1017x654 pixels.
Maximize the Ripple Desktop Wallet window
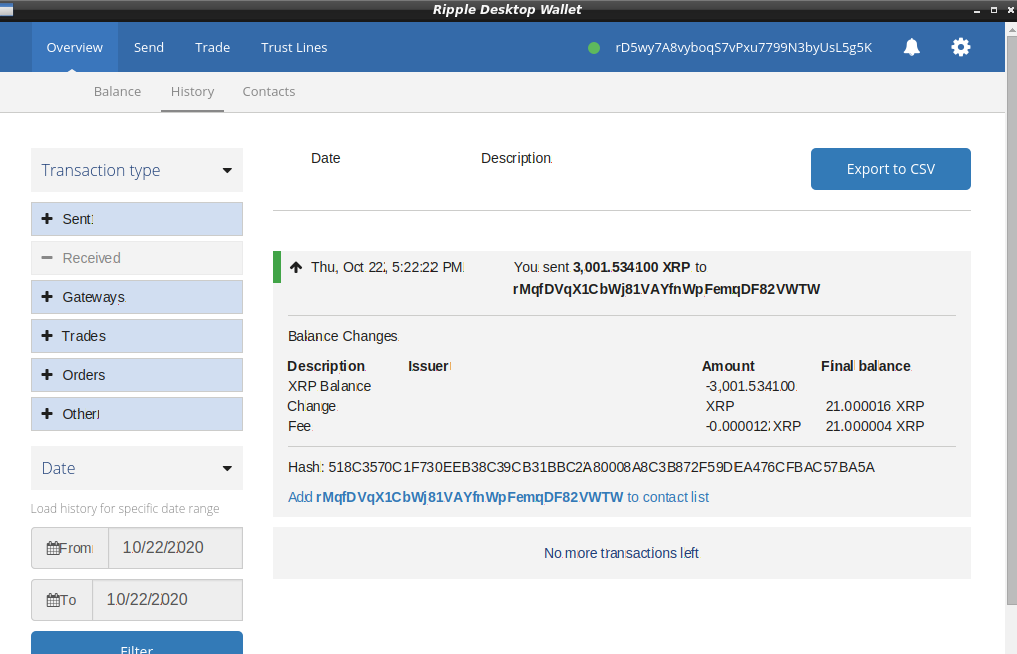tap(994, 10)
